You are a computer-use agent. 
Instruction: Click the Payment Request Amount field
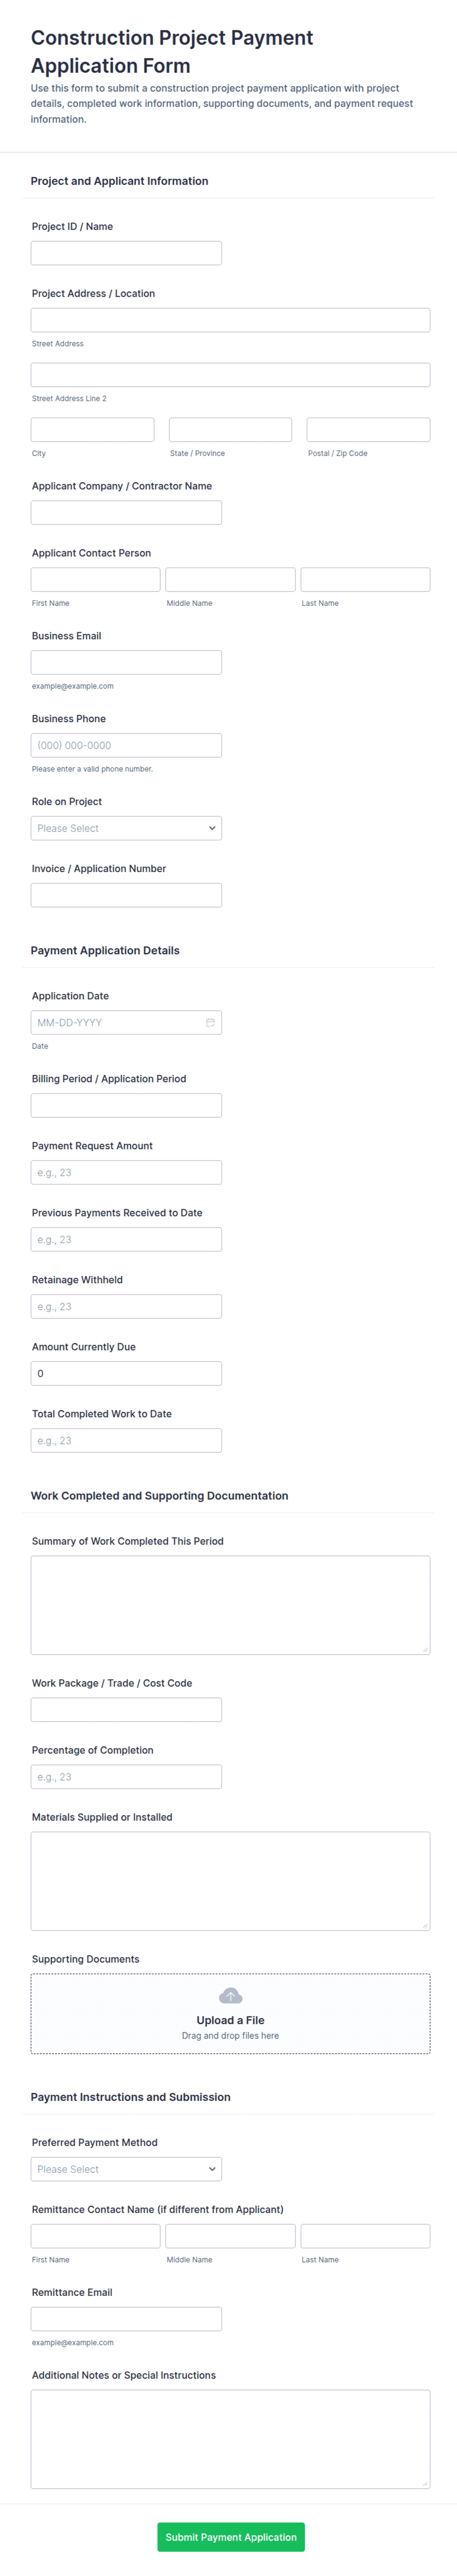tap(126, 1172)
